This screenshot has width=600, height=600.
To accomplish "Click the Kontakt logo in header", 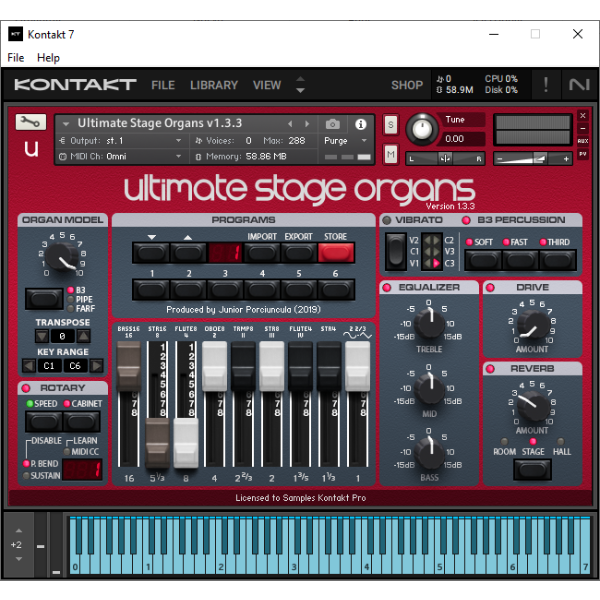I will [75, 85].
